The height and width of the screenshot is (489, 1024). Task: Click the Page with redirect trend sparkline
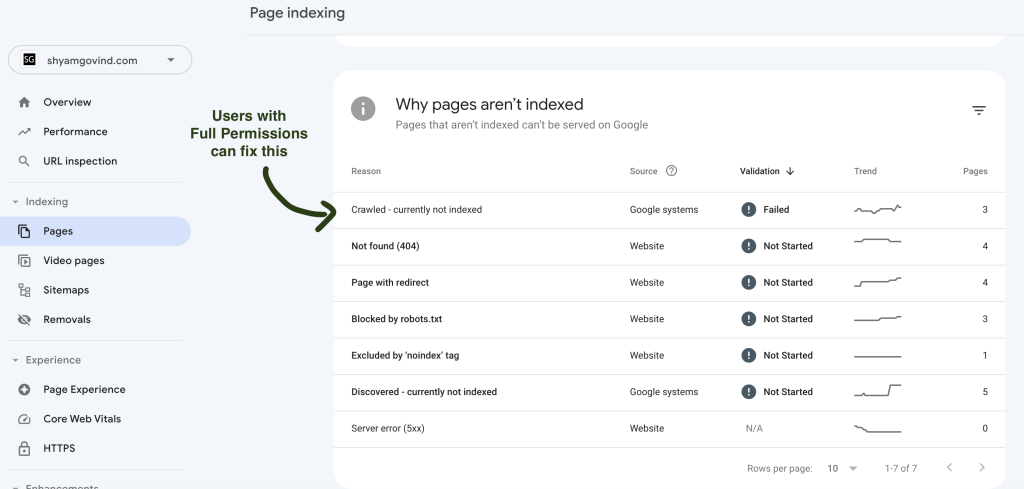(877, 282)
